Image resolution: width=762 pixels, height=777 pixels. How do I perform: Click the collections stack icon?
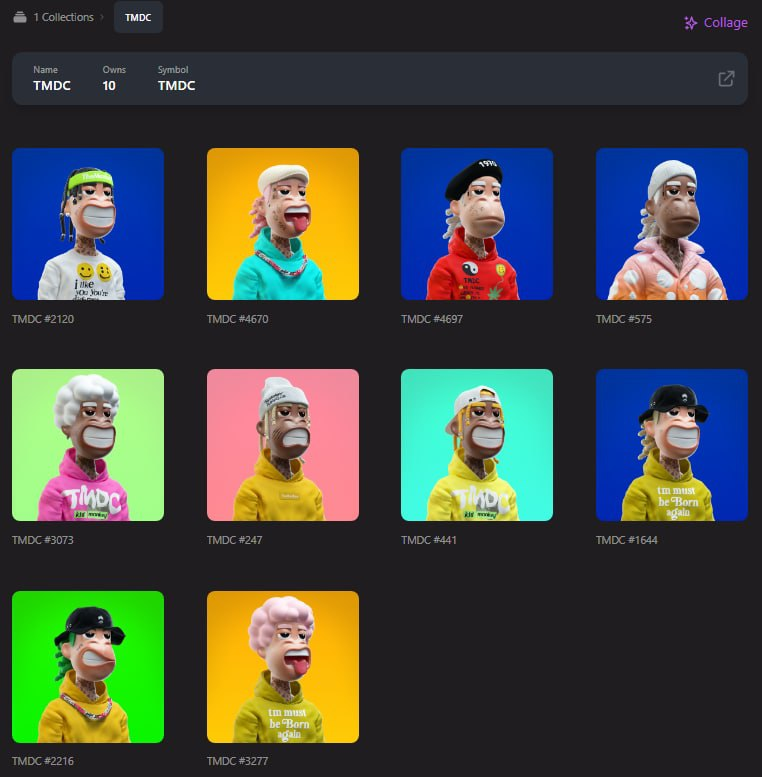pyautogui.click(x=20, y=17)
